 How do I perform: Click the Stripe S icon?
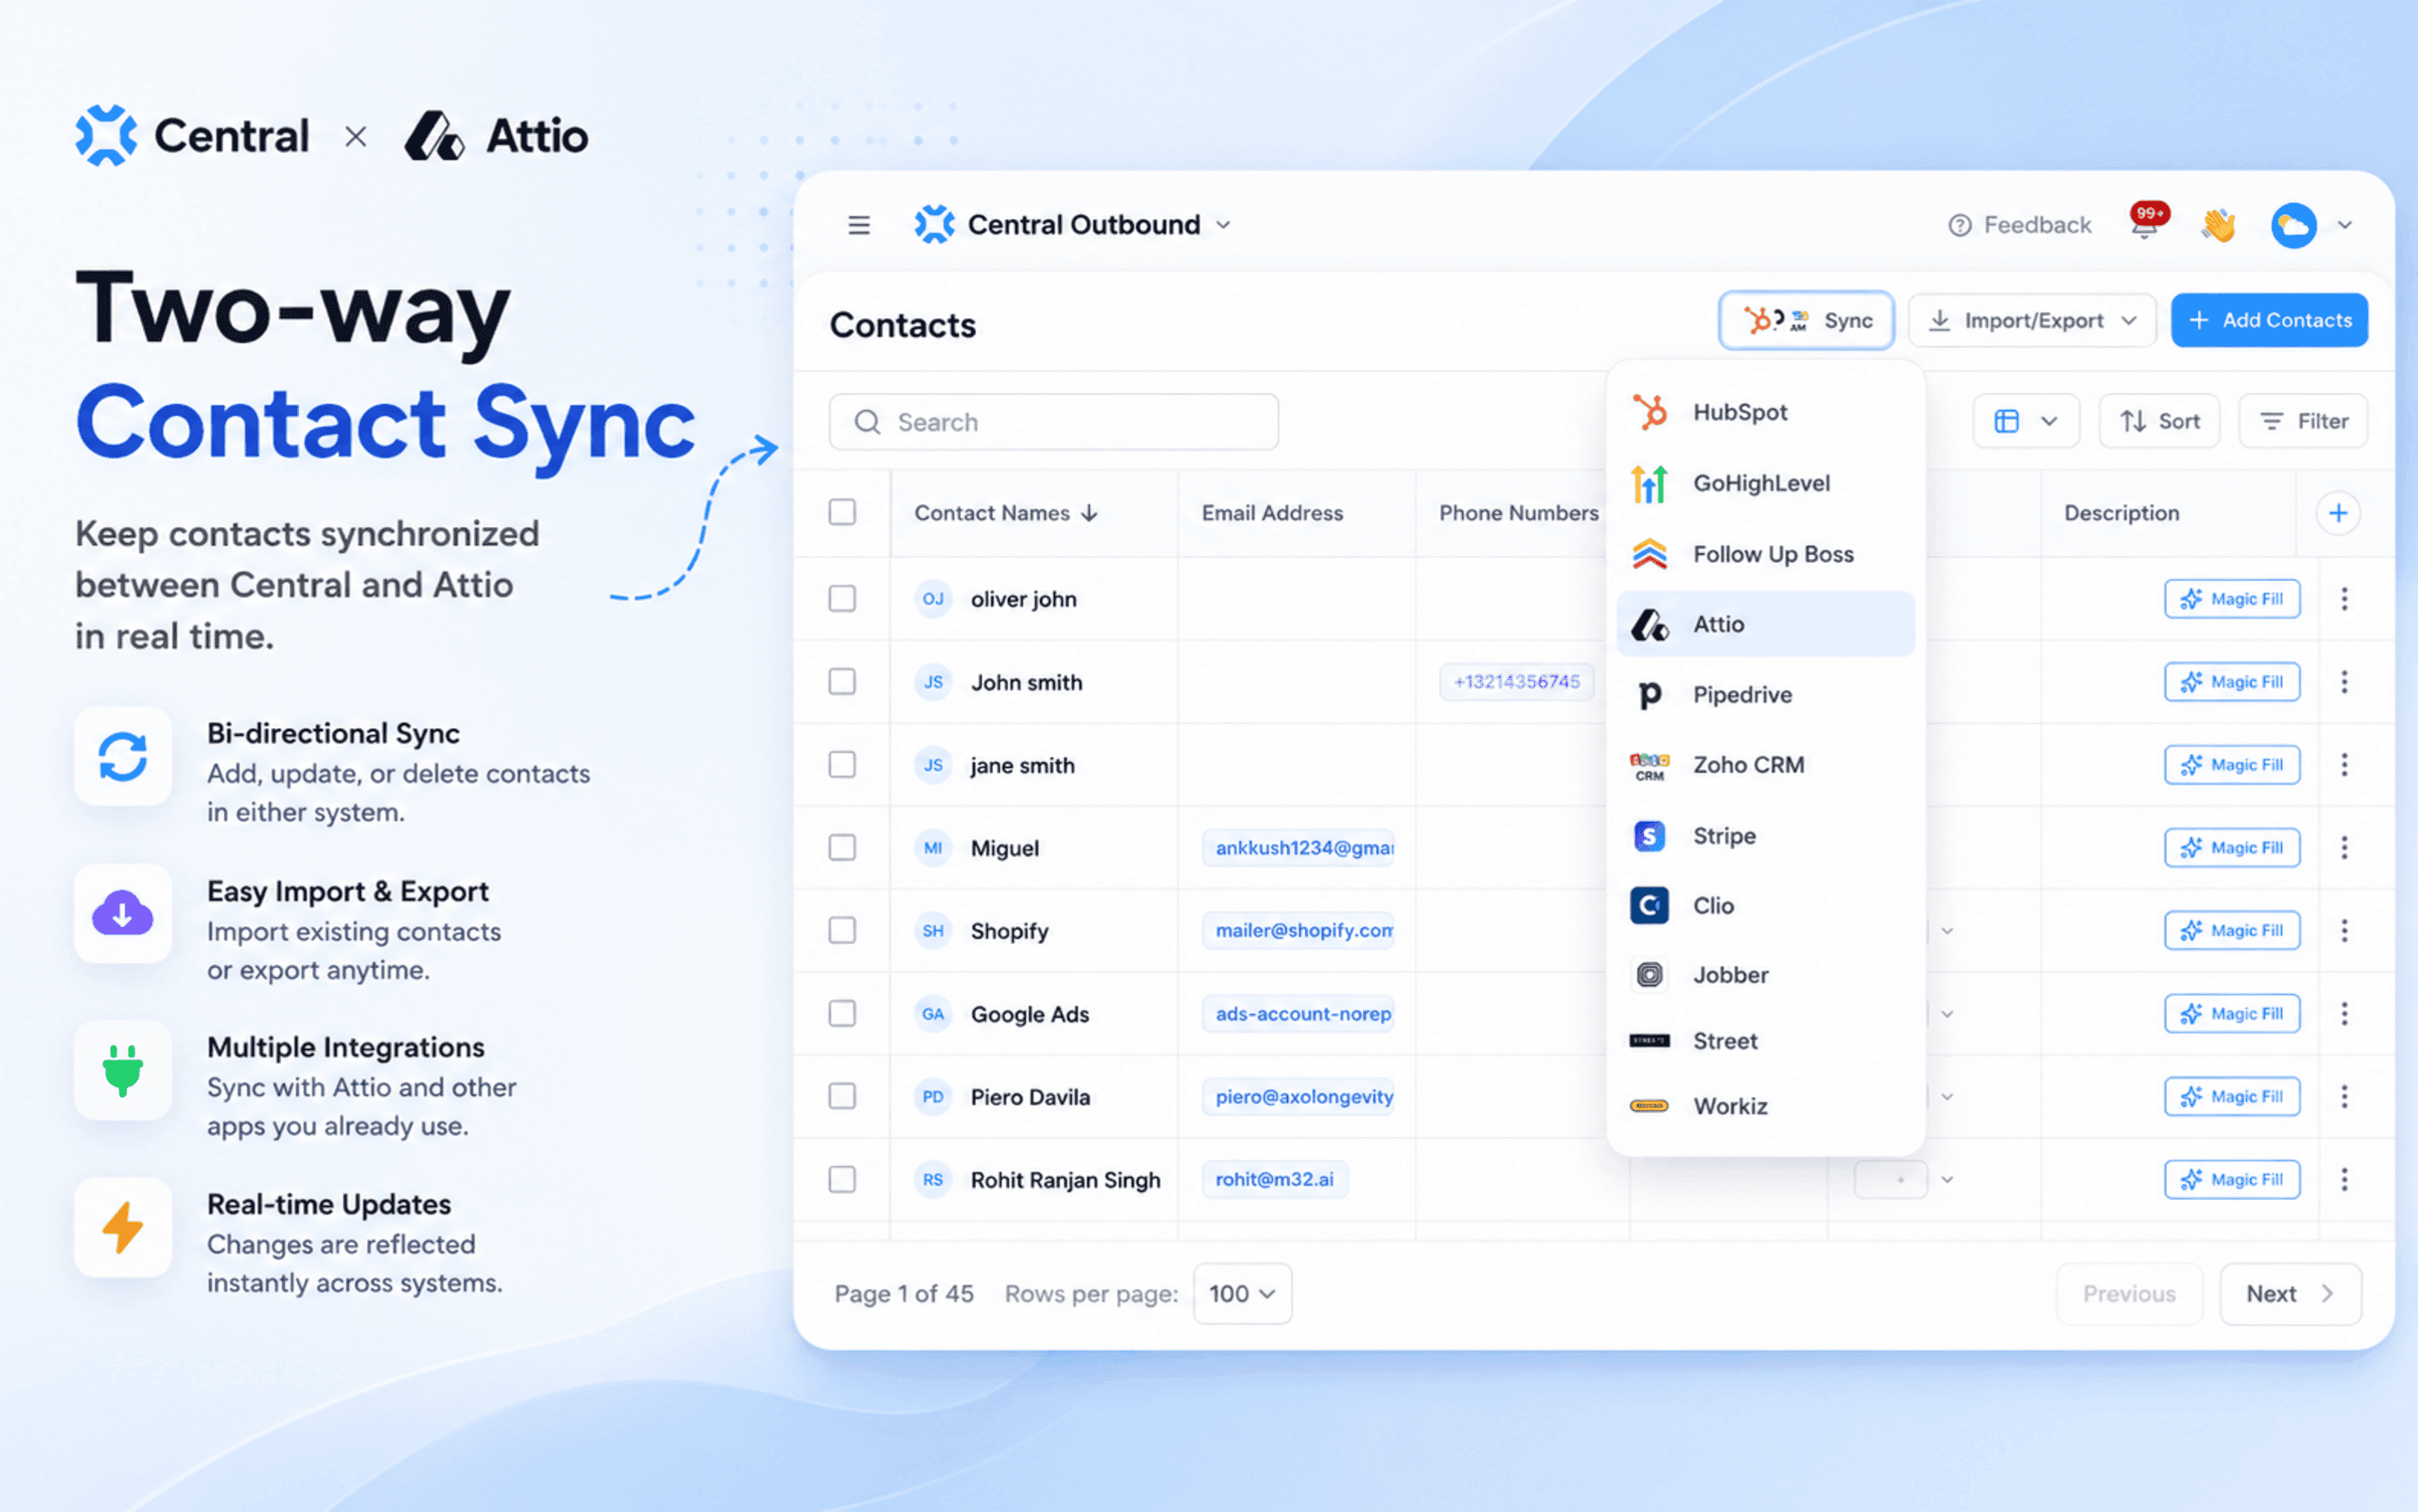pyautogui.click(x=1649, y=835)
